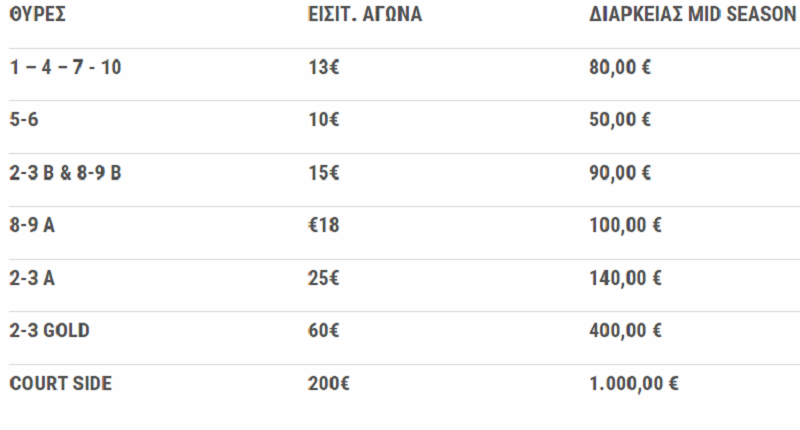800x430 pixels.
Task: Select the 60€ match ticket price
Action: [323, 331]
